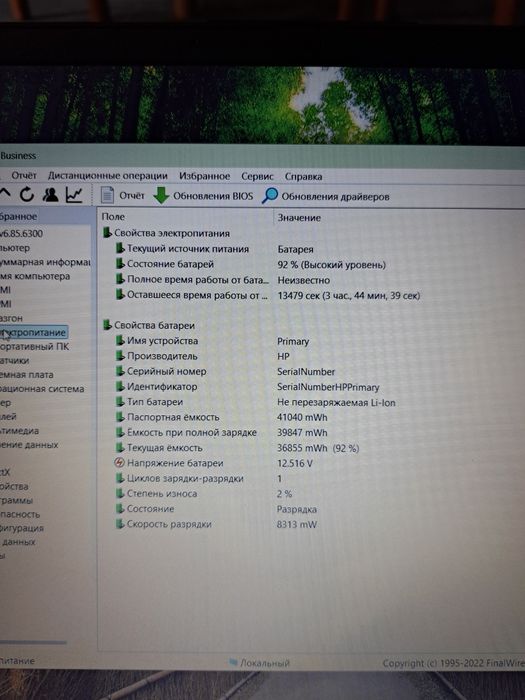The image size is (525, 700).
Task: Click the value 'SerialNumberHPPrimary'
Action: click(328, 387)
